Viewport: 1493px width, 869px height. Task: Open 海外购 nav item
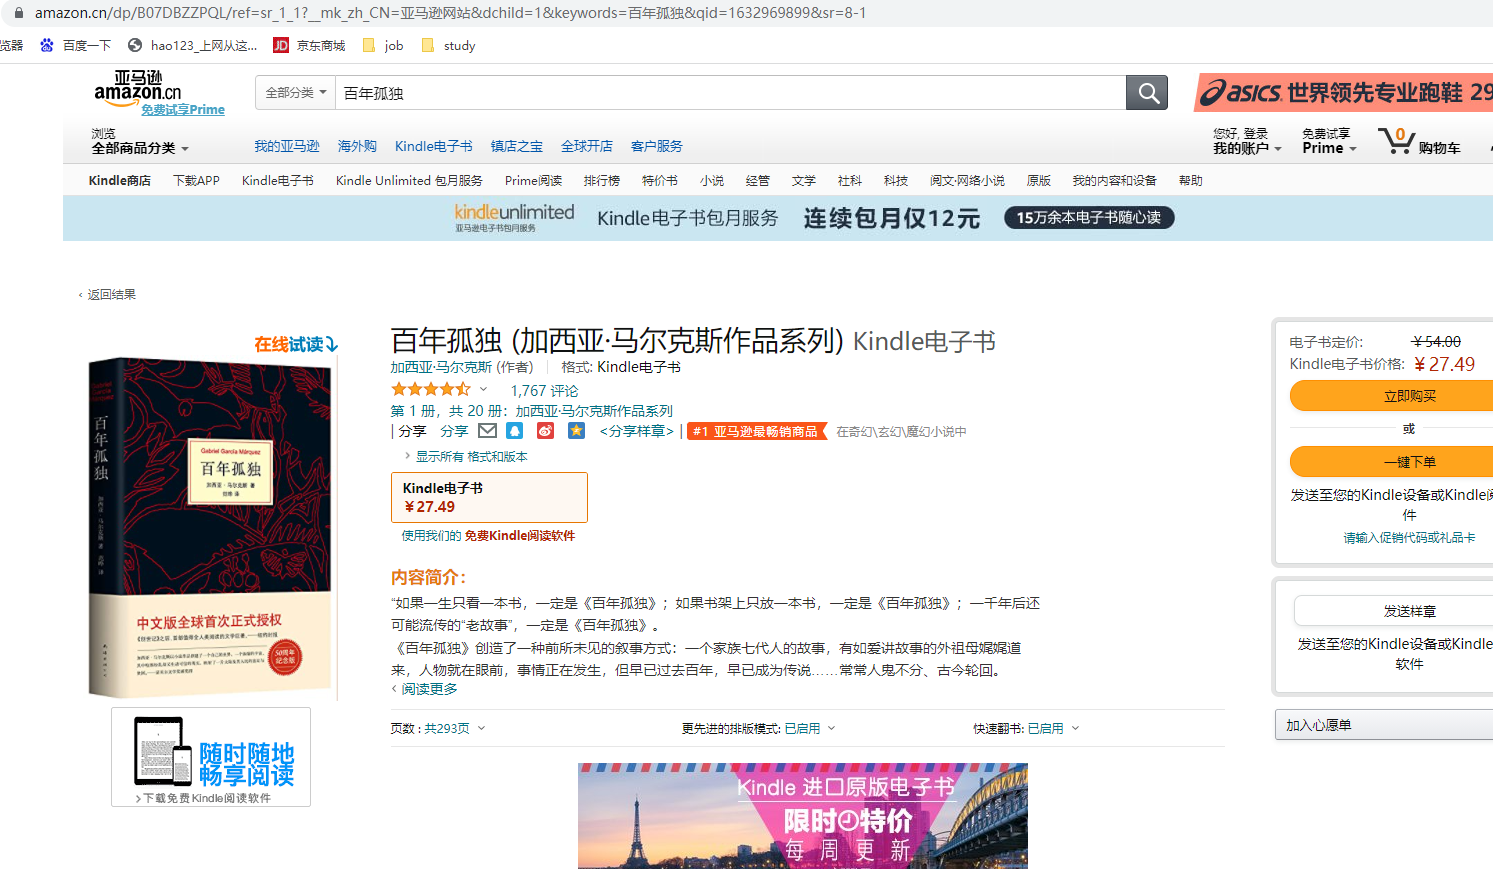click(357, 146)
